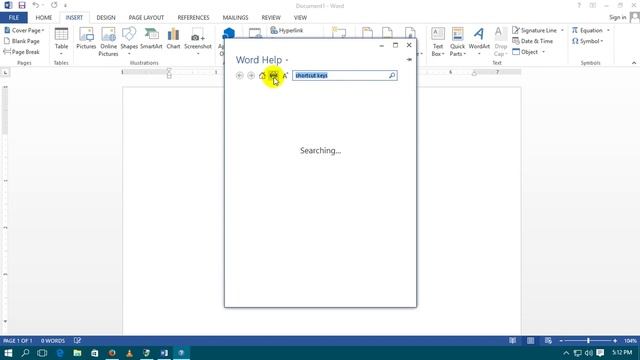640x360 pixels.
Task: Switch to the REVIEW tab
Action: pyautogui.click(x=271, y=18)
